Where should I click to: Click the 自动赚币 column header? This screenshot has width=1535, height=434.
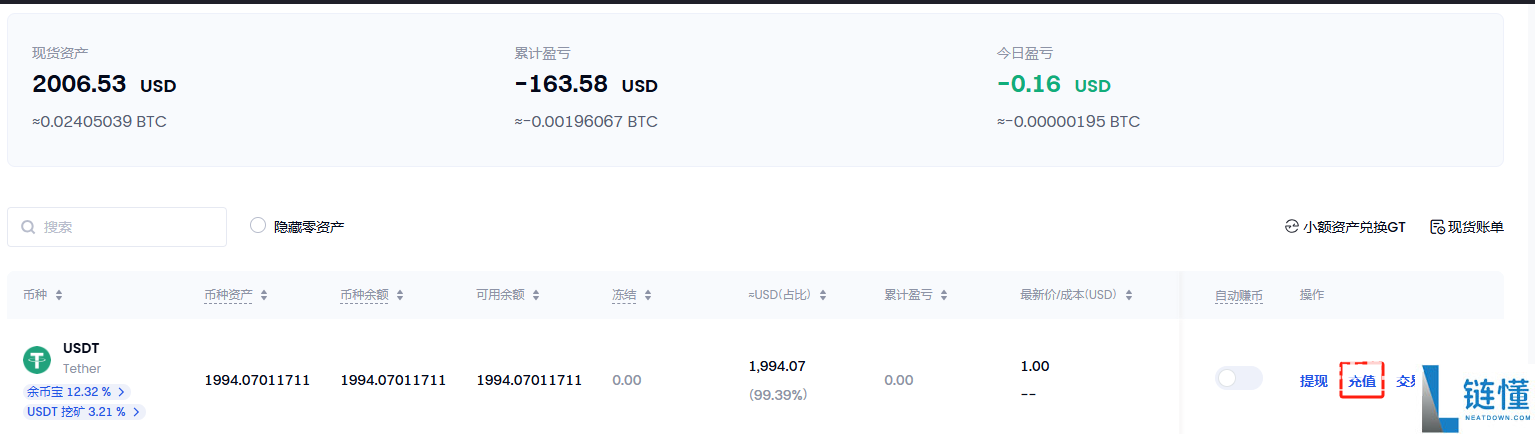pyautogui.click(x=1238, y=295)
